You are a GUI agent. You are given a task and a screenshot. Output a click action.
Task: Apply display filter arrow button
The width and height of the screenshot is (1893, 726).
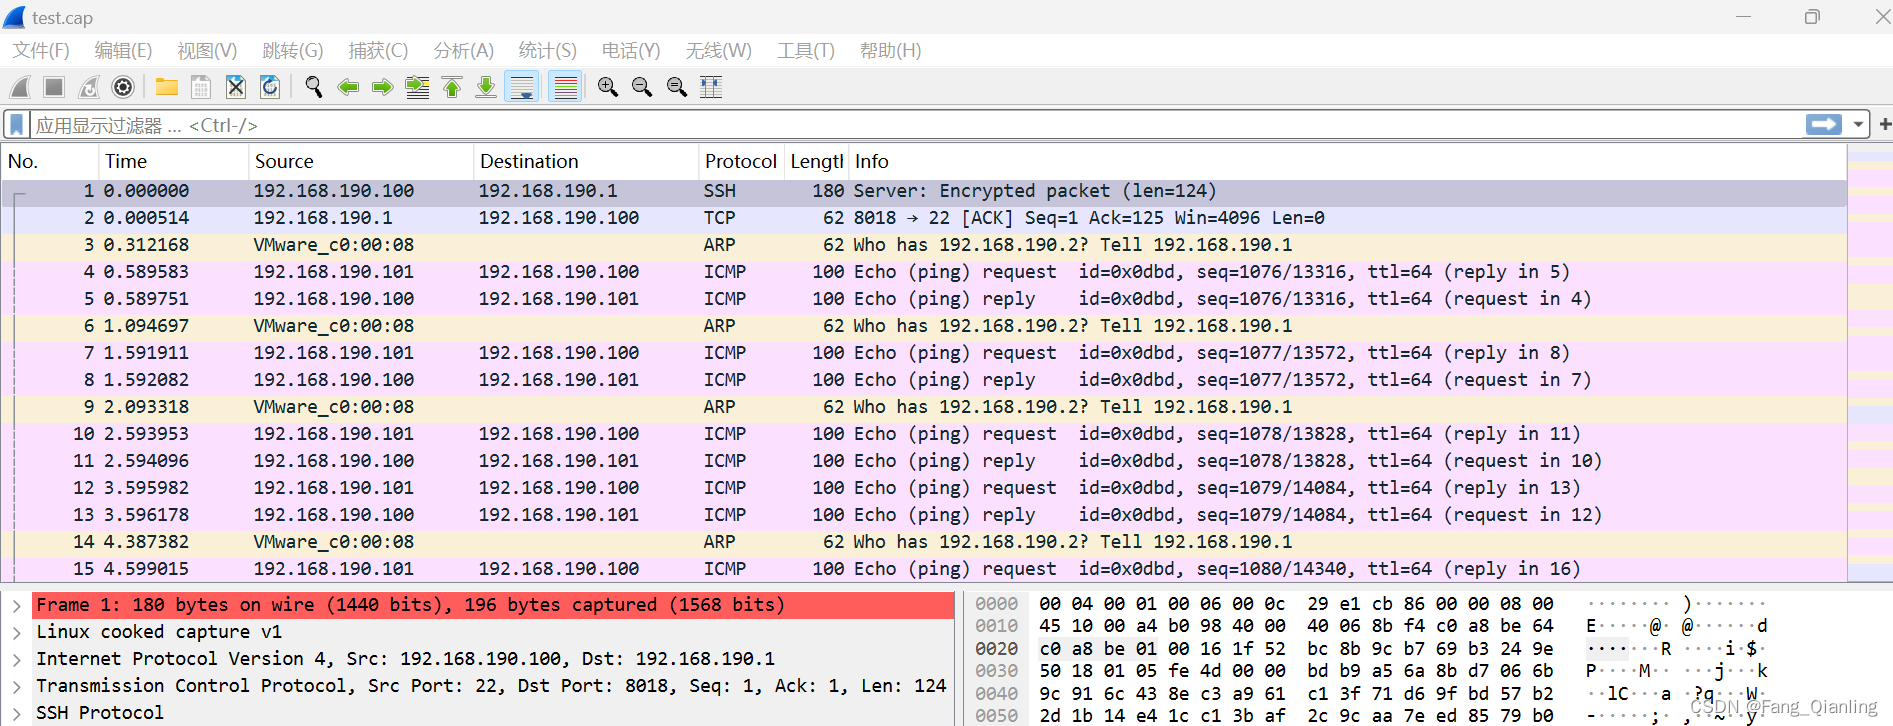point(1824,125)
